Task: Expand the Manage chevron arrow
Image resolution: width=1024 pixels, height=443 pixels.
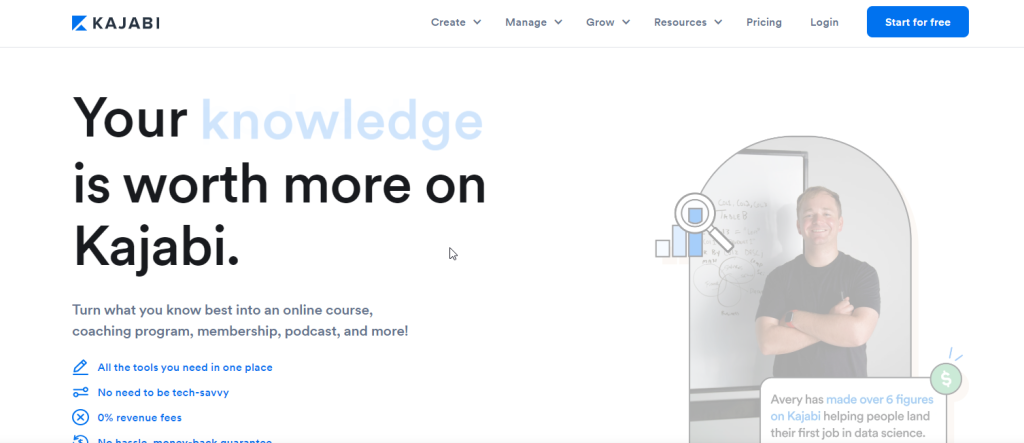Action: click(558, 22)
